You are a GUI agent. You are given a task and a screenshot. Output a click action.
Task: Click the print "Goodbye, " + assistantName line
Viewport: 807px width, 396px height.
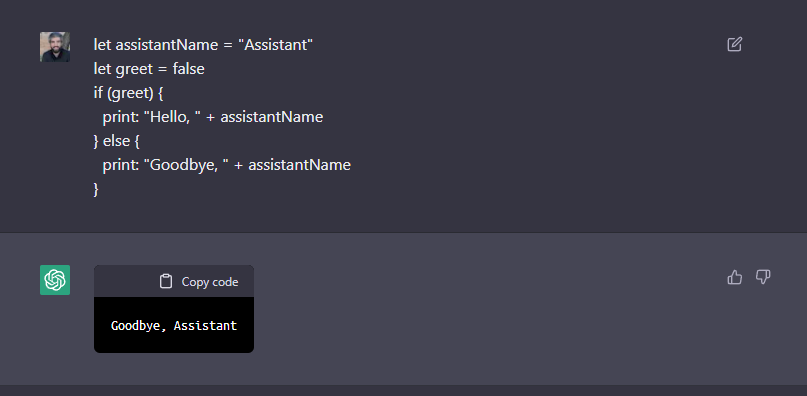(x=226, y=165)
